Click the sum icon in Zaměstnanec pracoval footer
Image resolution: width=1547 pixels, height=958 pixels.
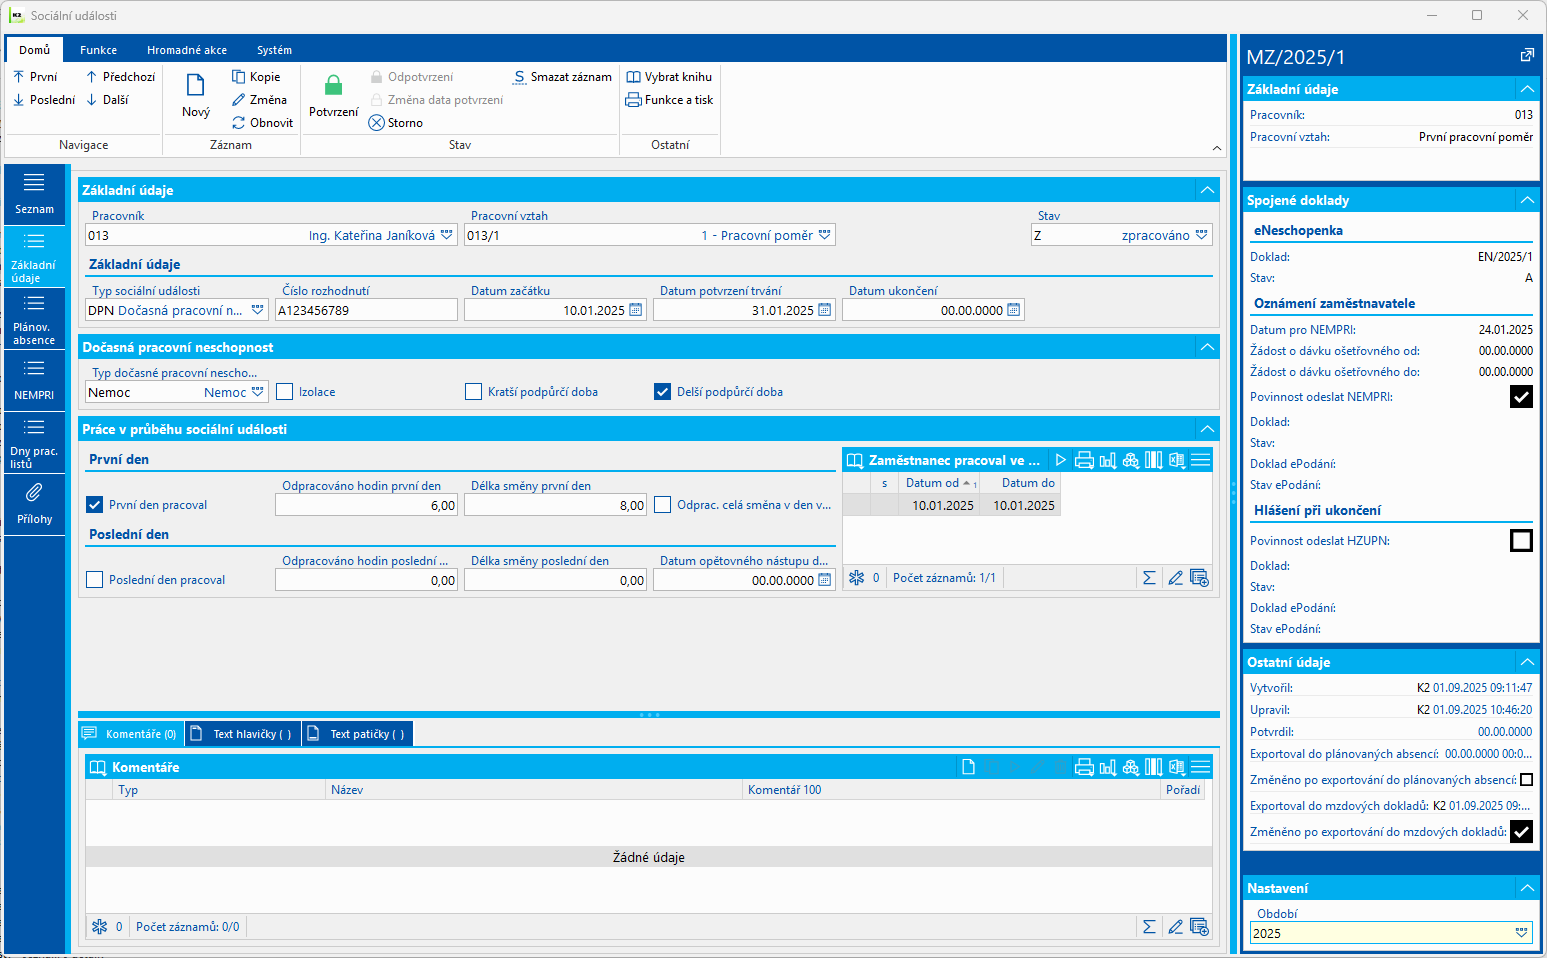click(1149, 578)
